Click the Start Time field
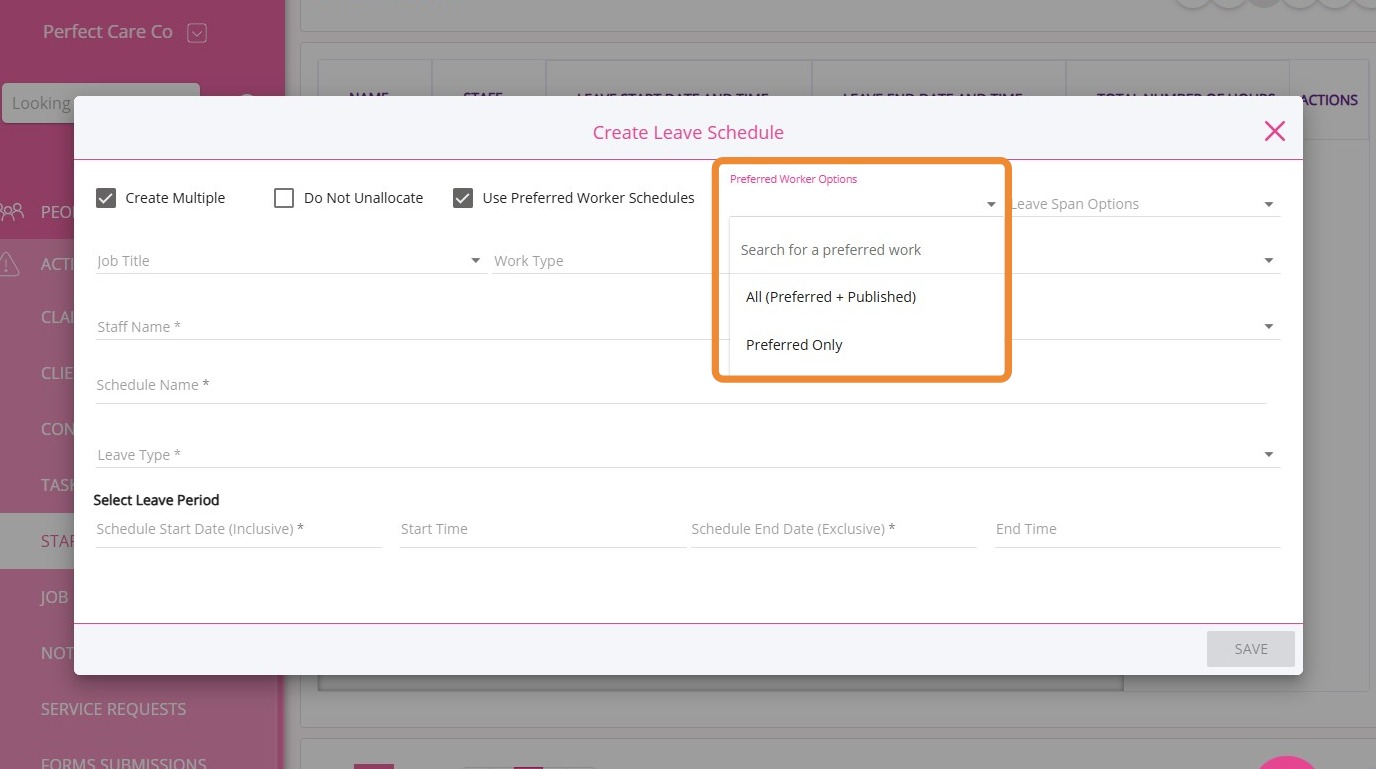This screenshot has width=1376, height=769. point(542,529)
